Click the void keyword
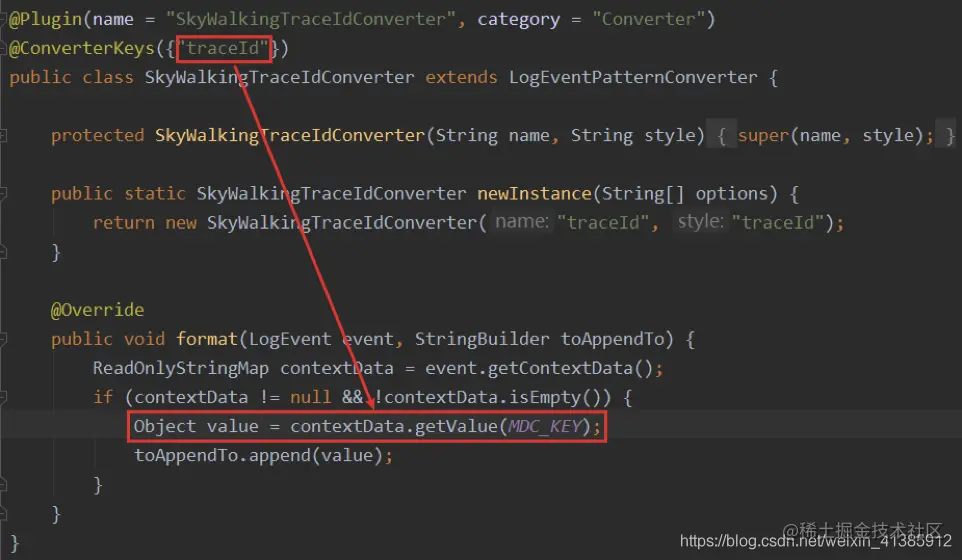 coord(144,339)
